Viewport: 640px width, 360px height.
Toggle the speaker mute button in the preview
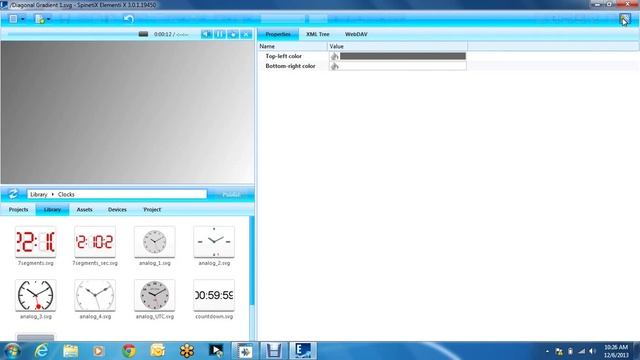pos(207,34)
